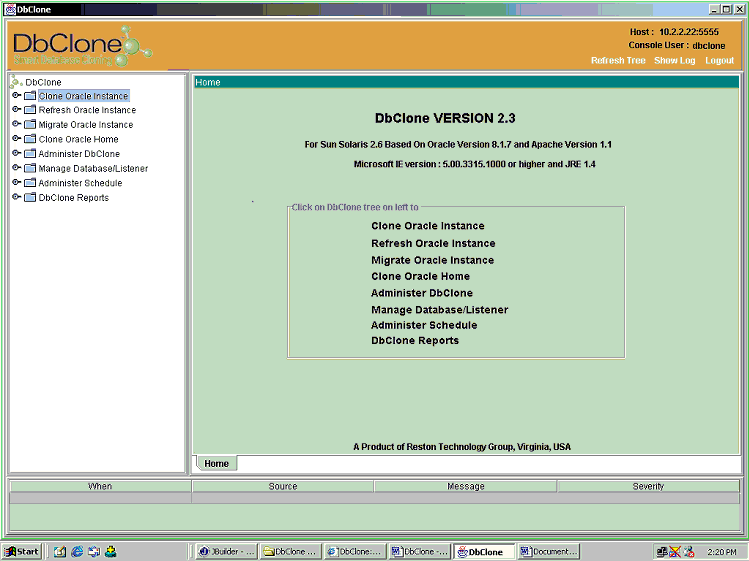Click the active DbClone taskbar button

[484, 551]
